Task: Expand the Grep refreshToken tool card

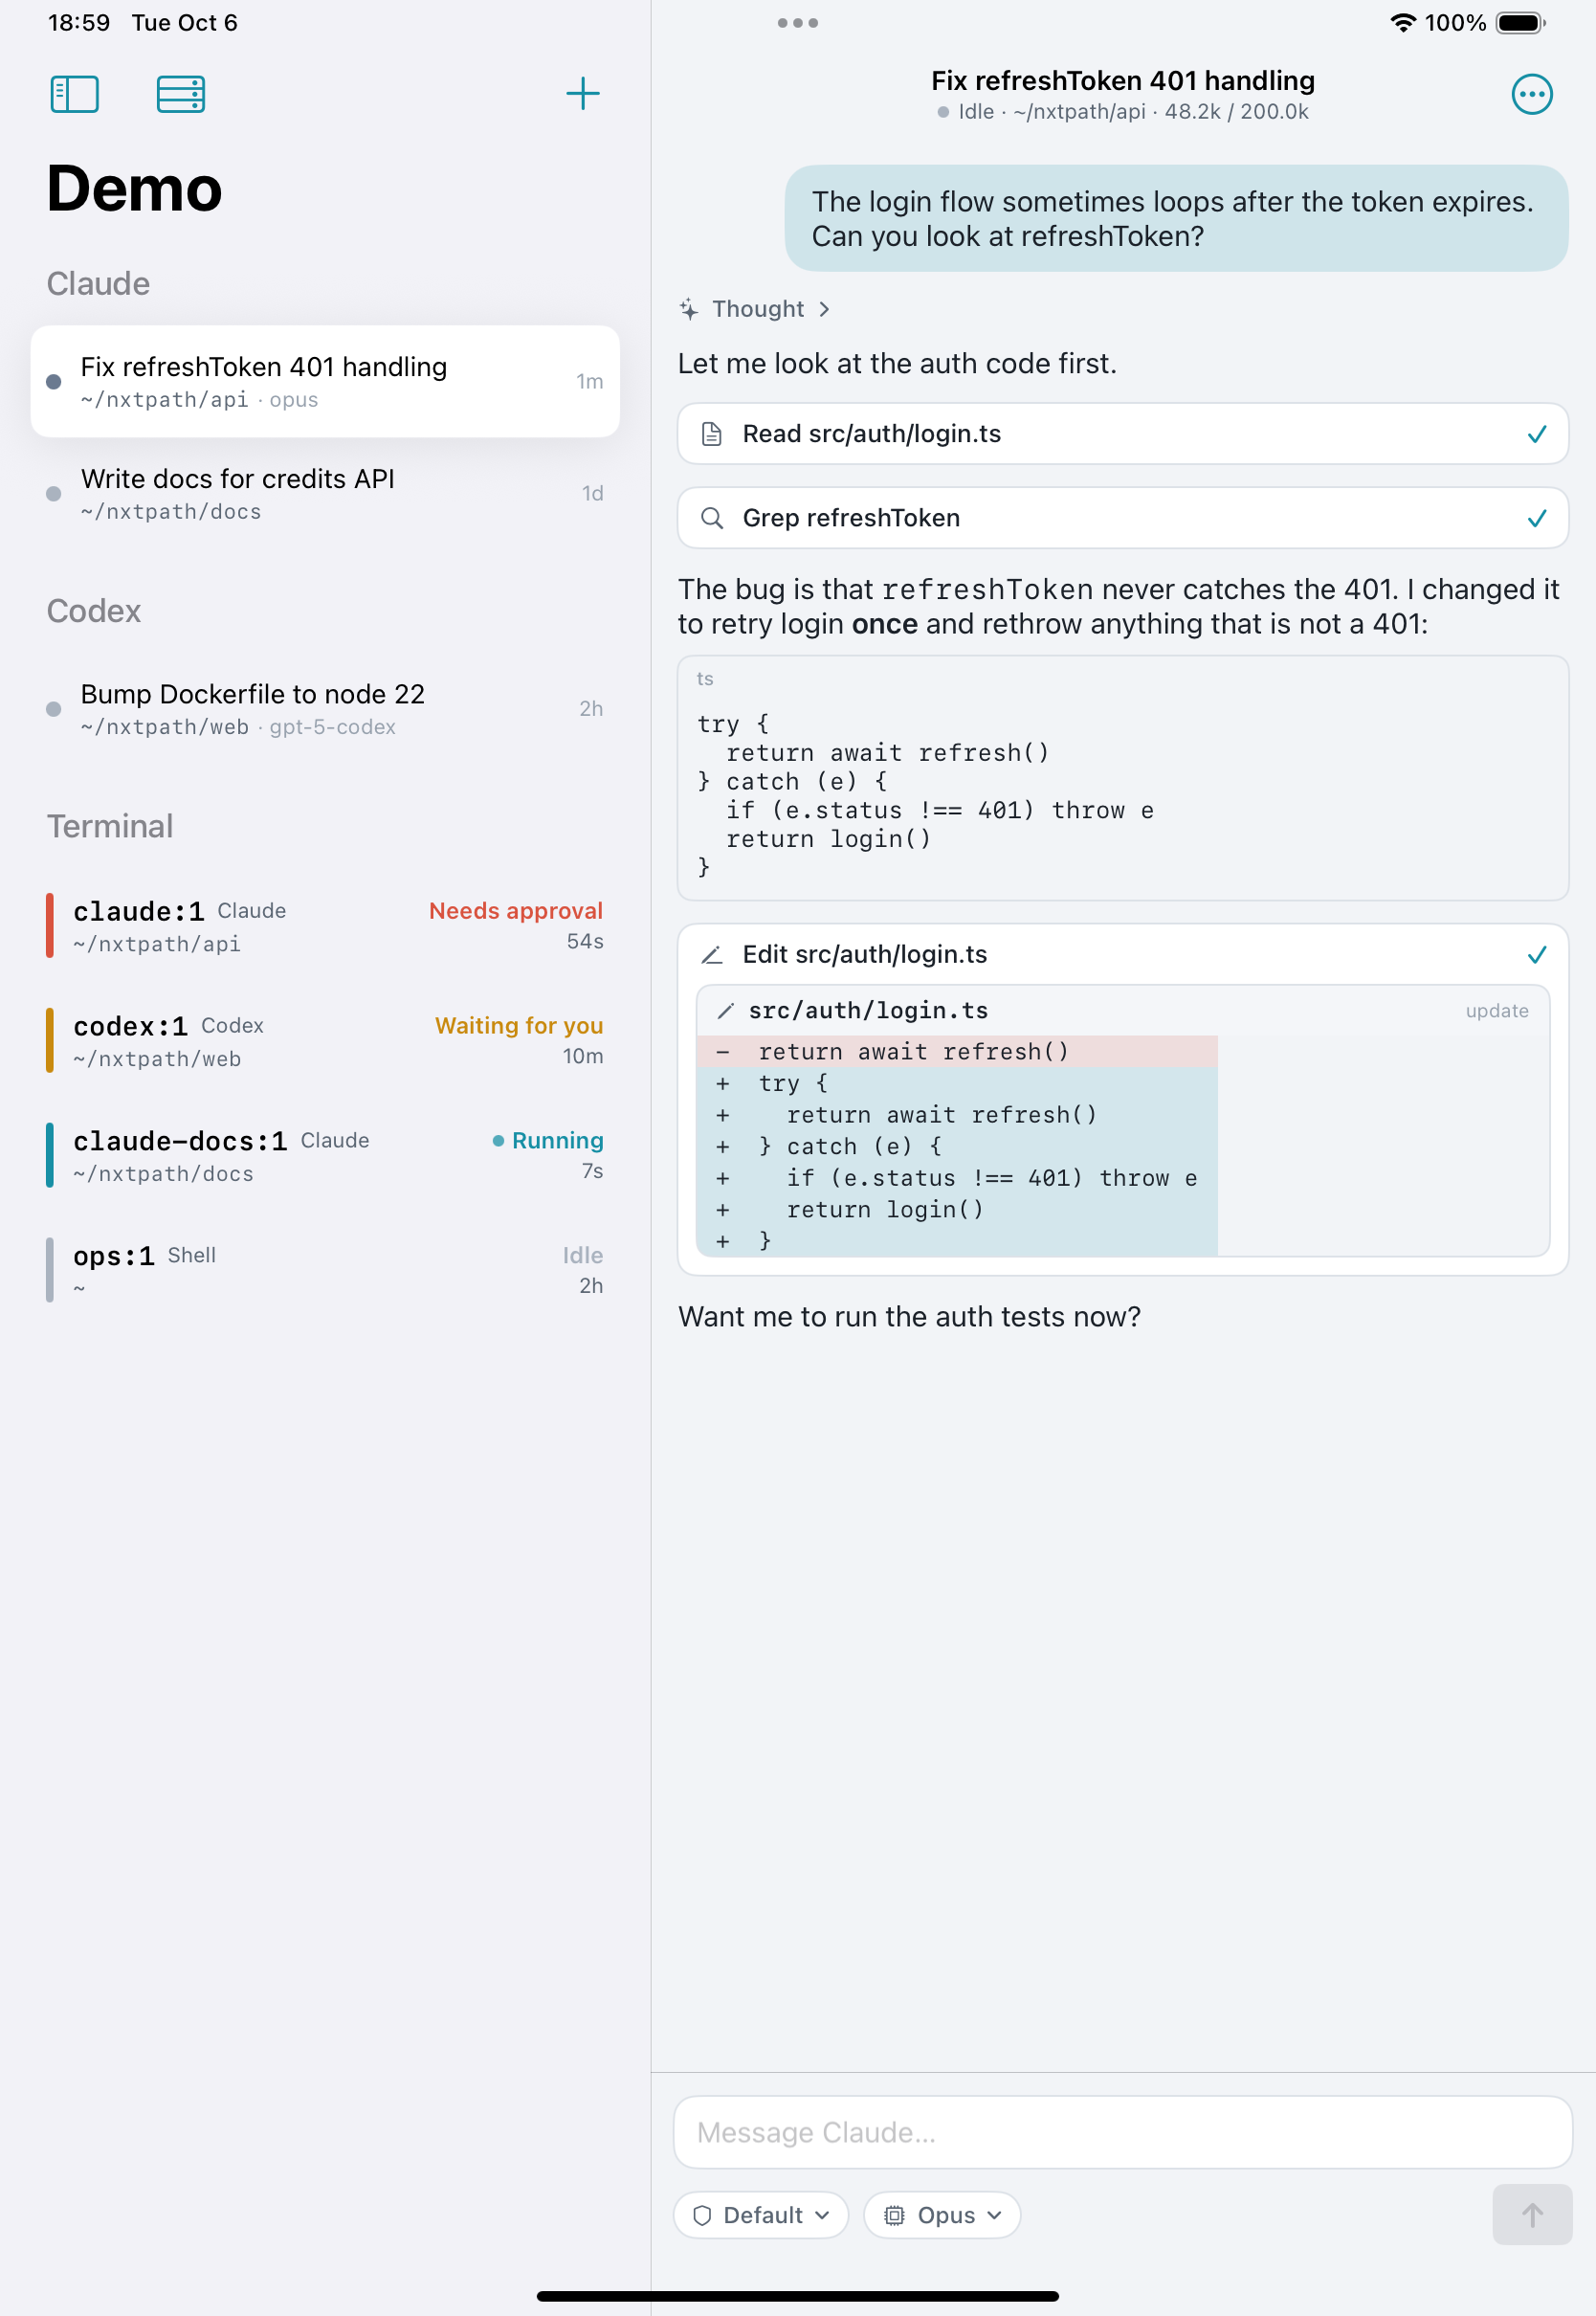Action: click(x=1122, y=518)
